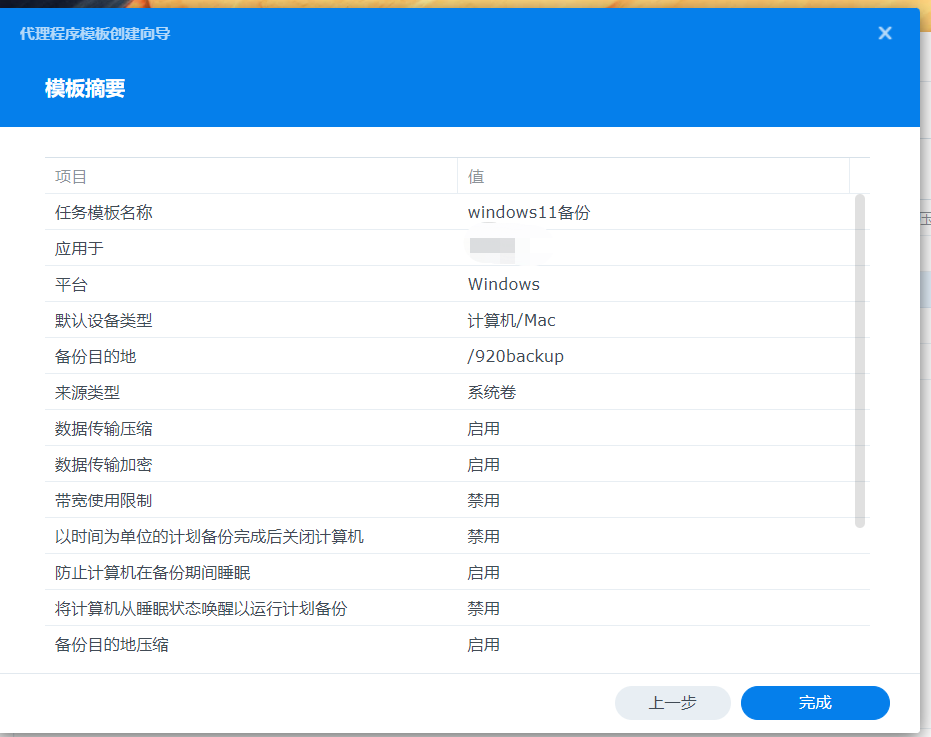Select the 系统卷 value
Screen dimensions: 931x737
(492, 393)
